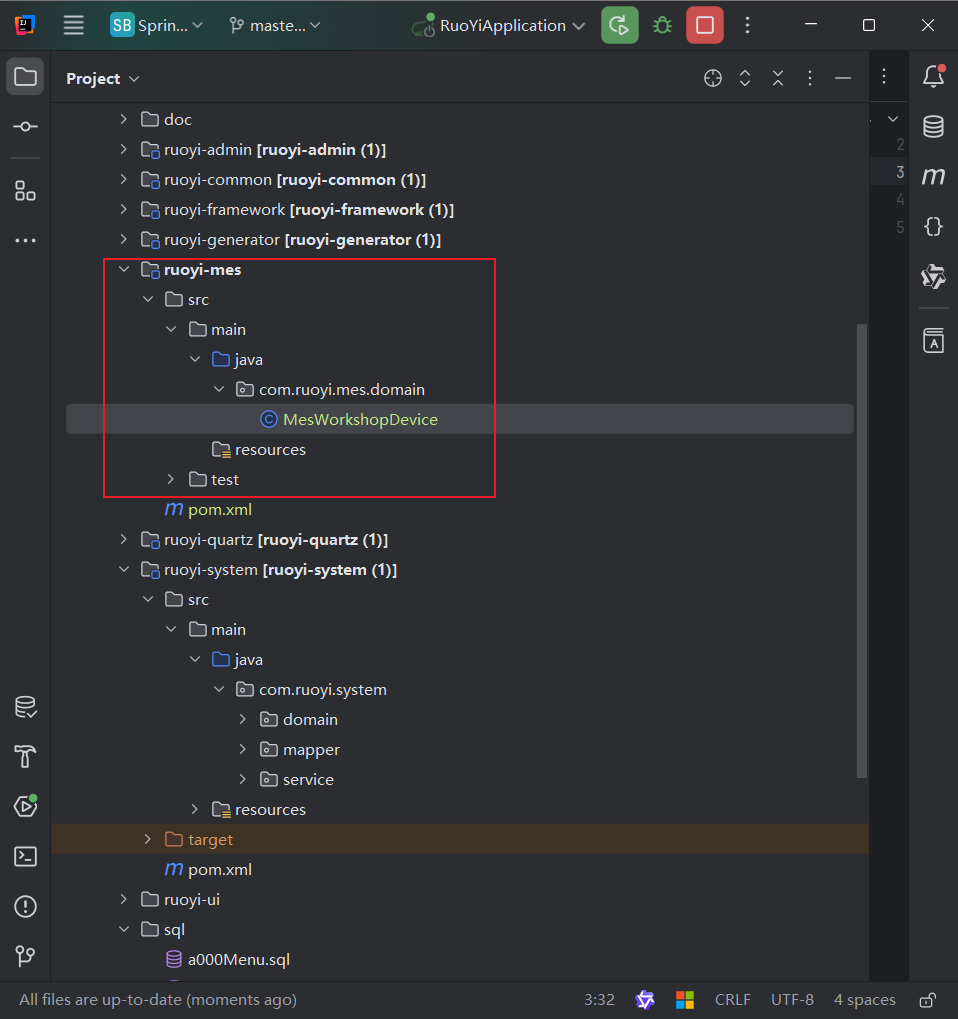Open the Project tool window folder icon
The image size is (958, 1019).
click(x=25, y=77)
